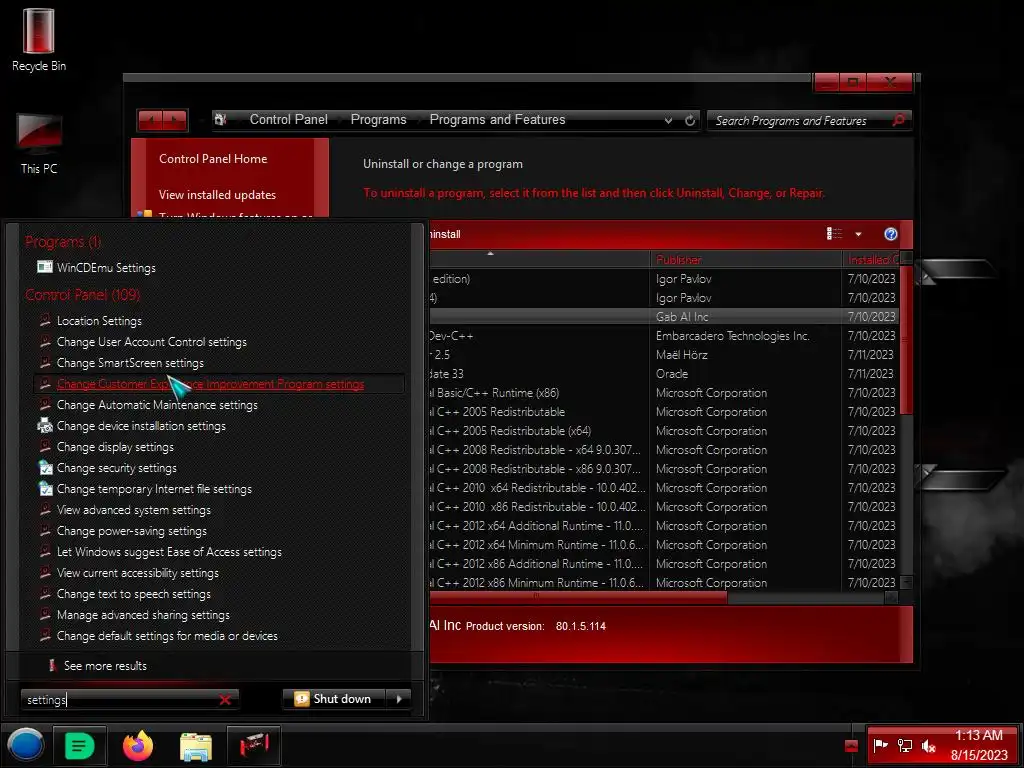Open Change display settings
The image size is (1024, 768).
click(115, 447)
